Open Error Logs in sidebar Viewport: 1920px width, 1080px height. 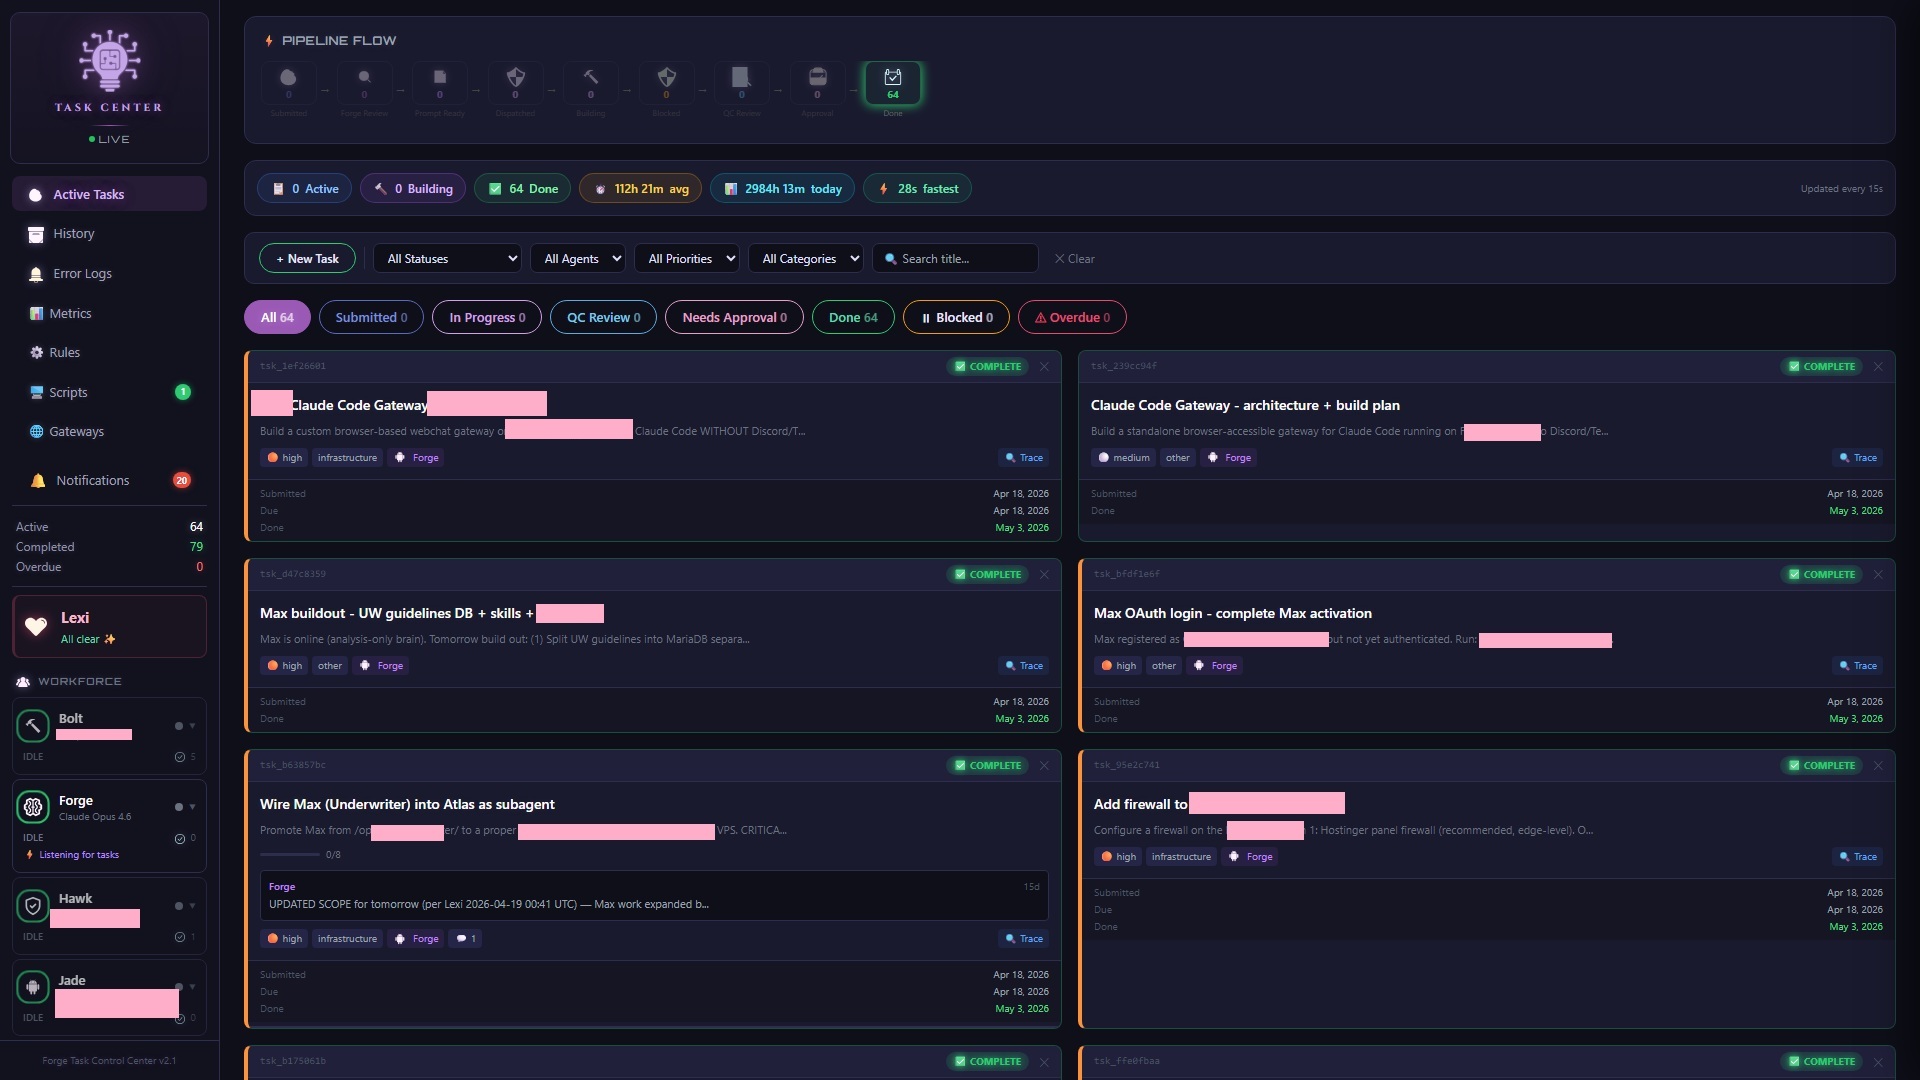[109, 274]
